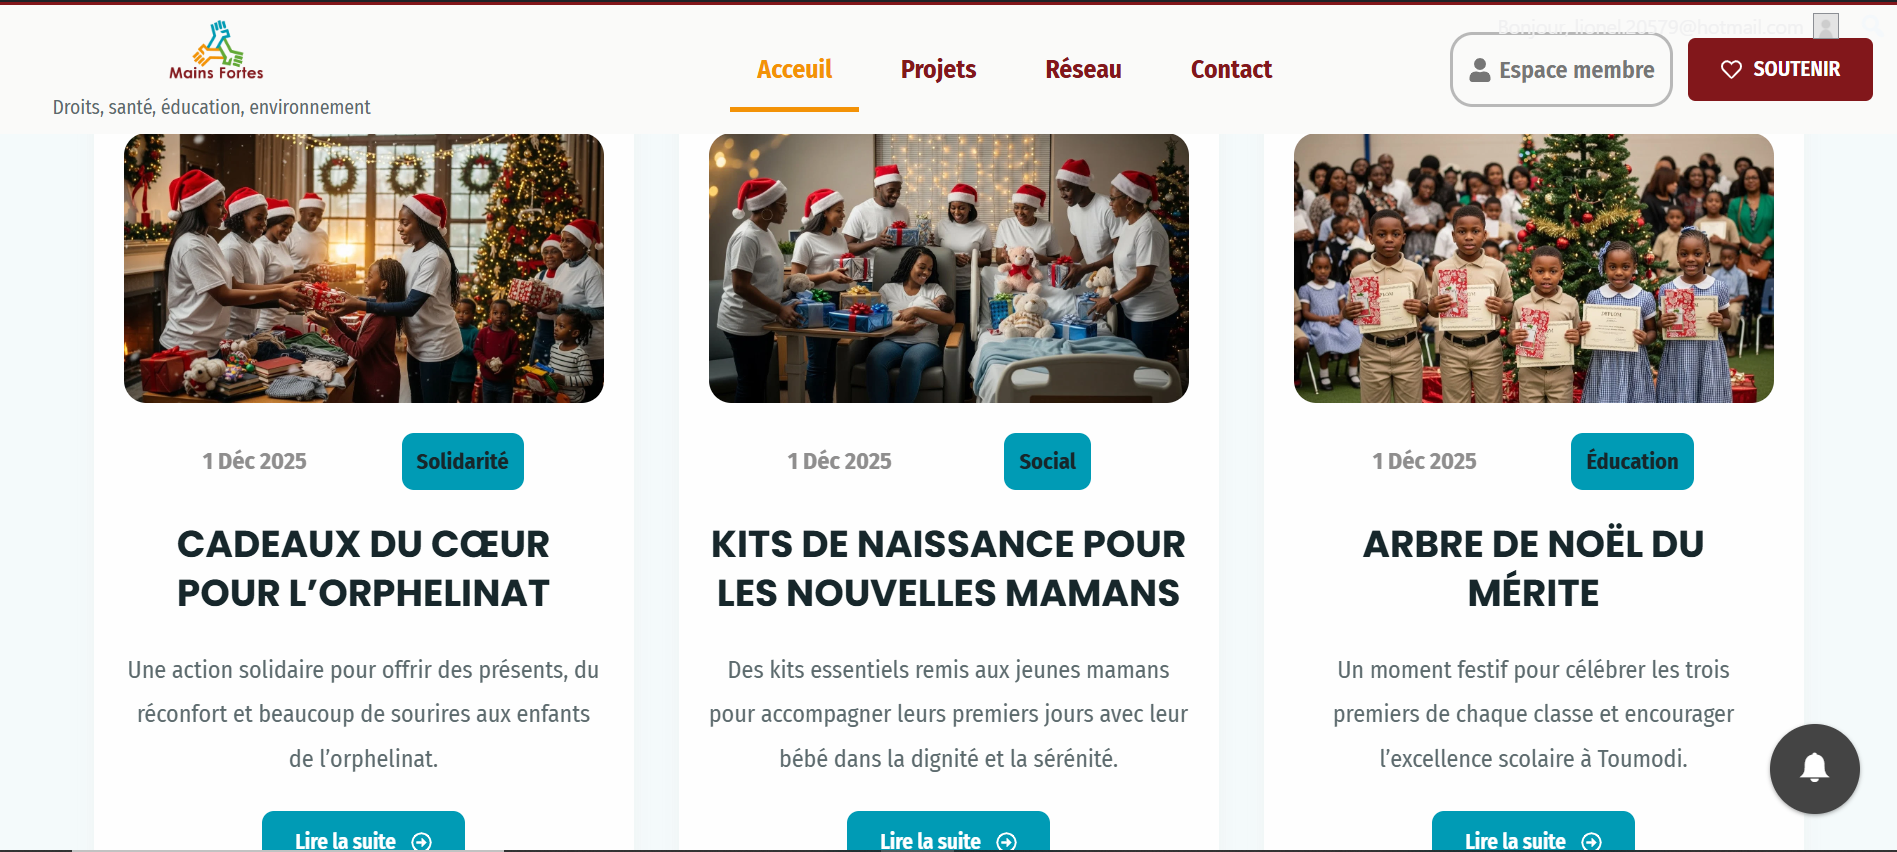Image resolution: width=1897 pixels, height=852 pixels.
Task: Open the Contact menu item
Action: click(x=1231, y=69)
